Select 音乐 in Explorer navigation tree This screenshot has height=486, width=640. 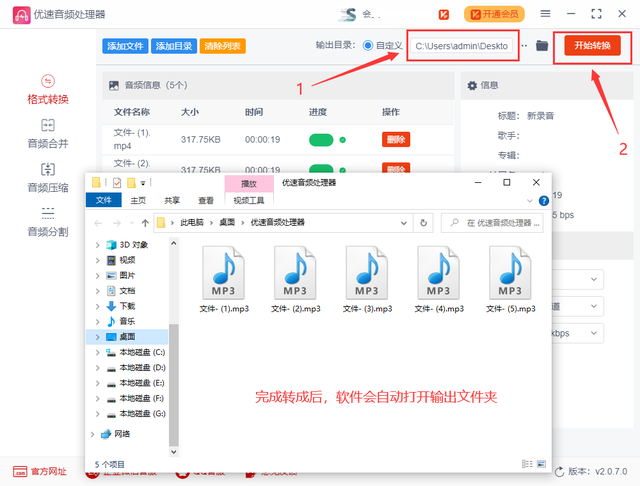point(127,322)
